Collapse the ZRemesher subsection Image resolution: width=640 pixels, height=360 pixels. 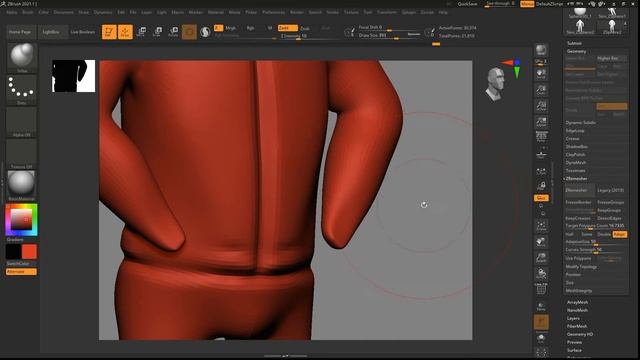coord(577,179)
